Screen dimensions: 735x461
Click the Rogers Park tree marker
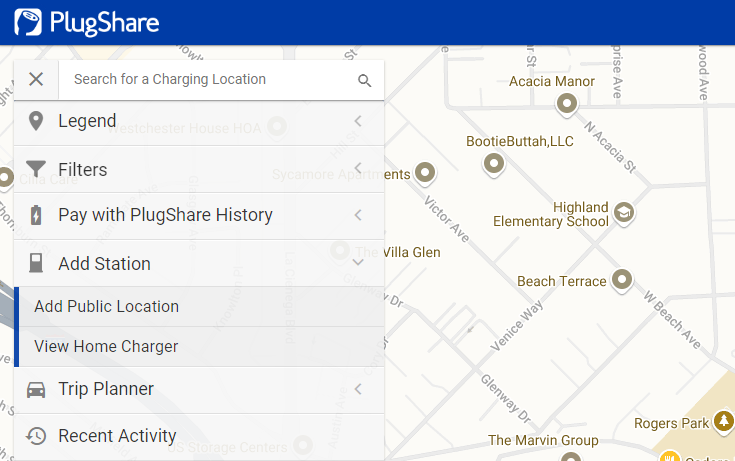click(724, 421)
